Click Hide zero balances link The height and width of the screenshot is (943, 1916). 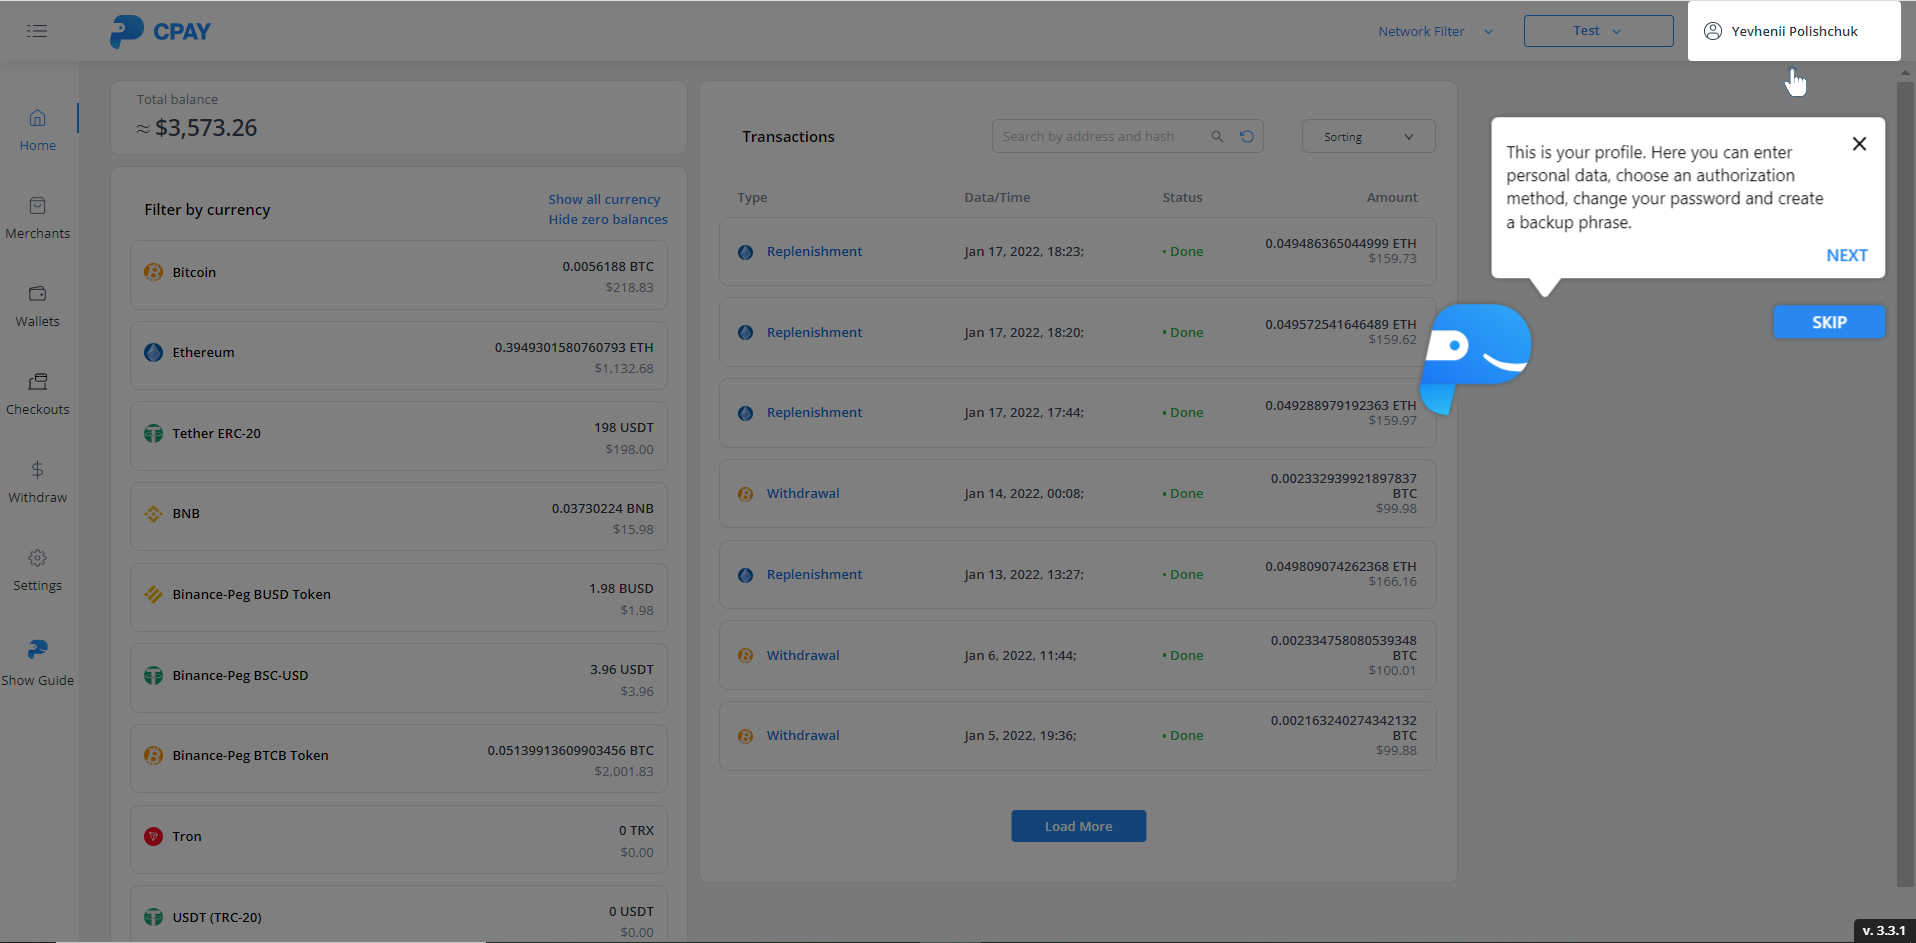point(607,220)
